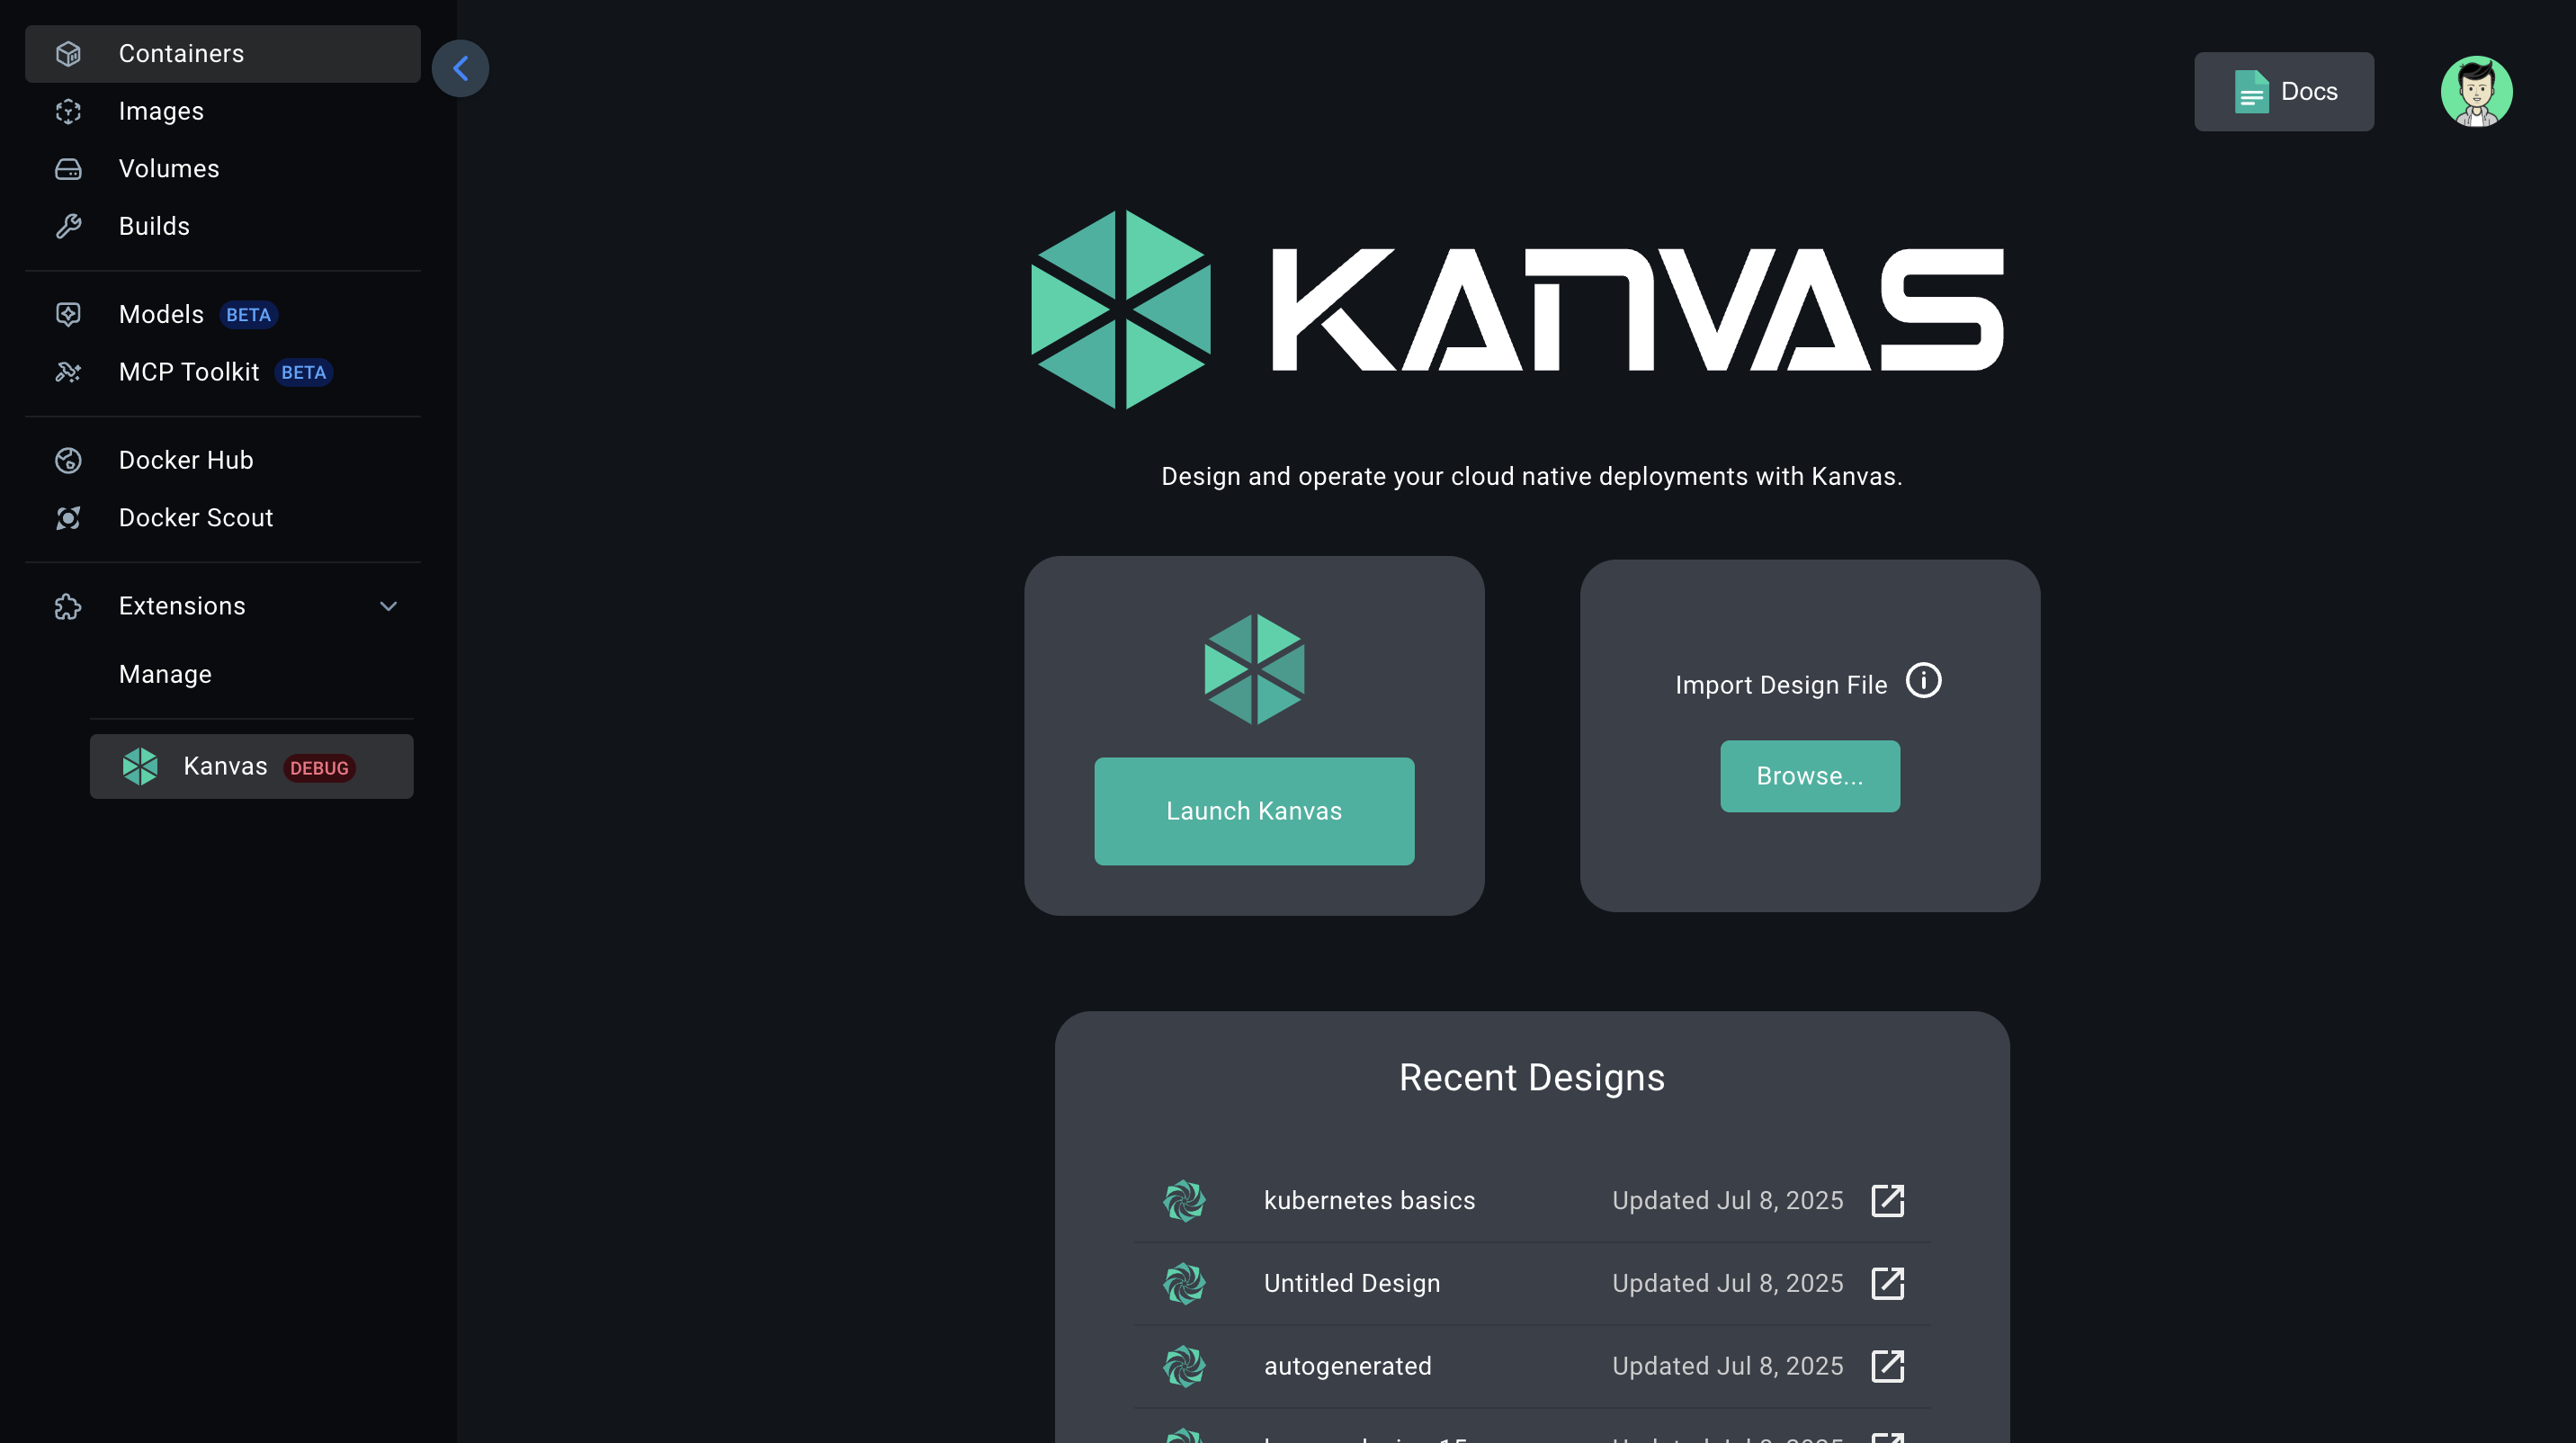This screenshot has width=2576, height=1443.
Task: Click info icon beside Import Design File
Action: click(x=1922, y=681)
